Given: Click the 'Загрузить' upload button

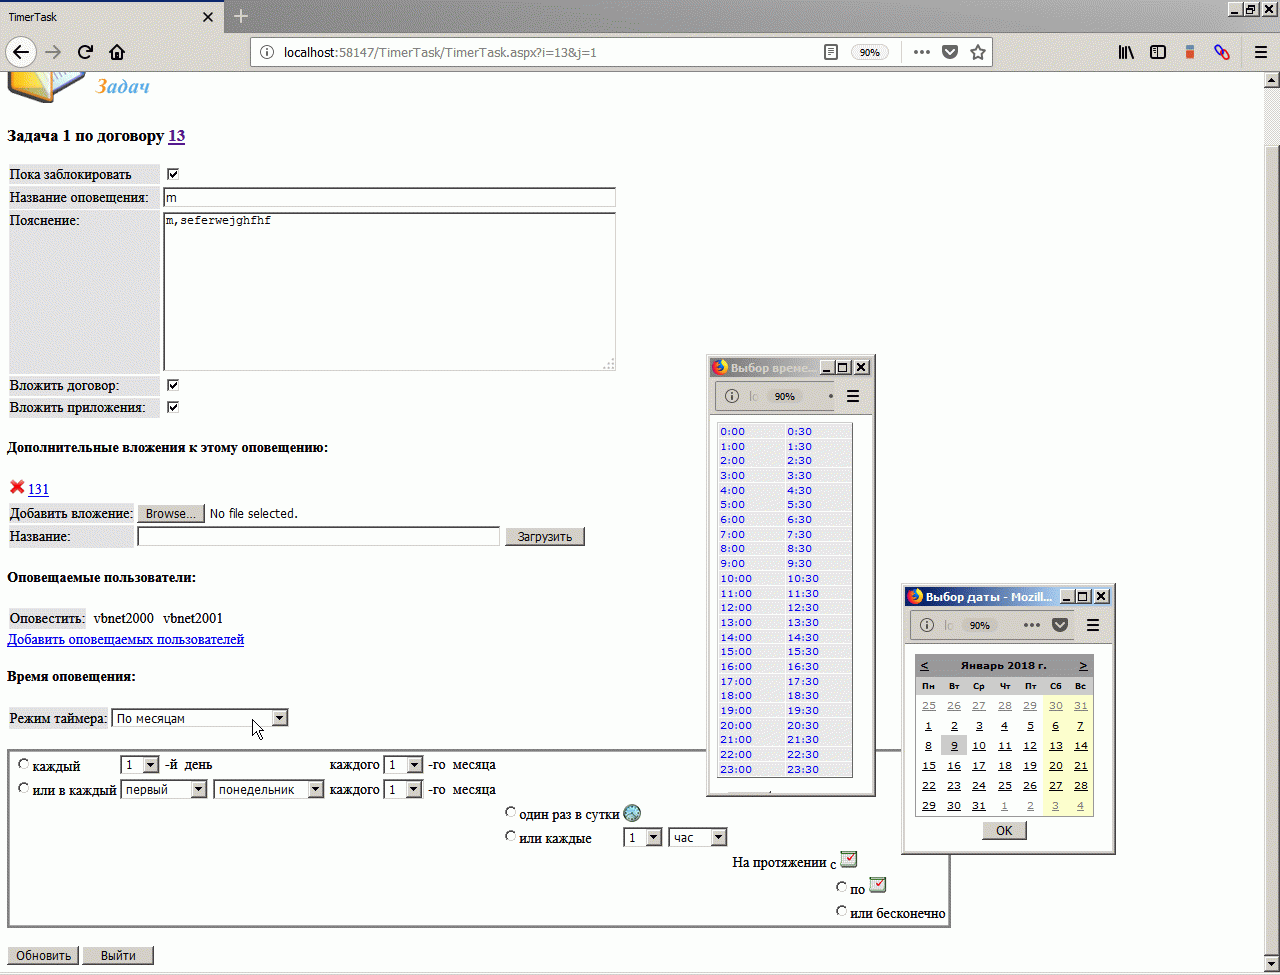Looking at the screenshot, I should 545,537.
